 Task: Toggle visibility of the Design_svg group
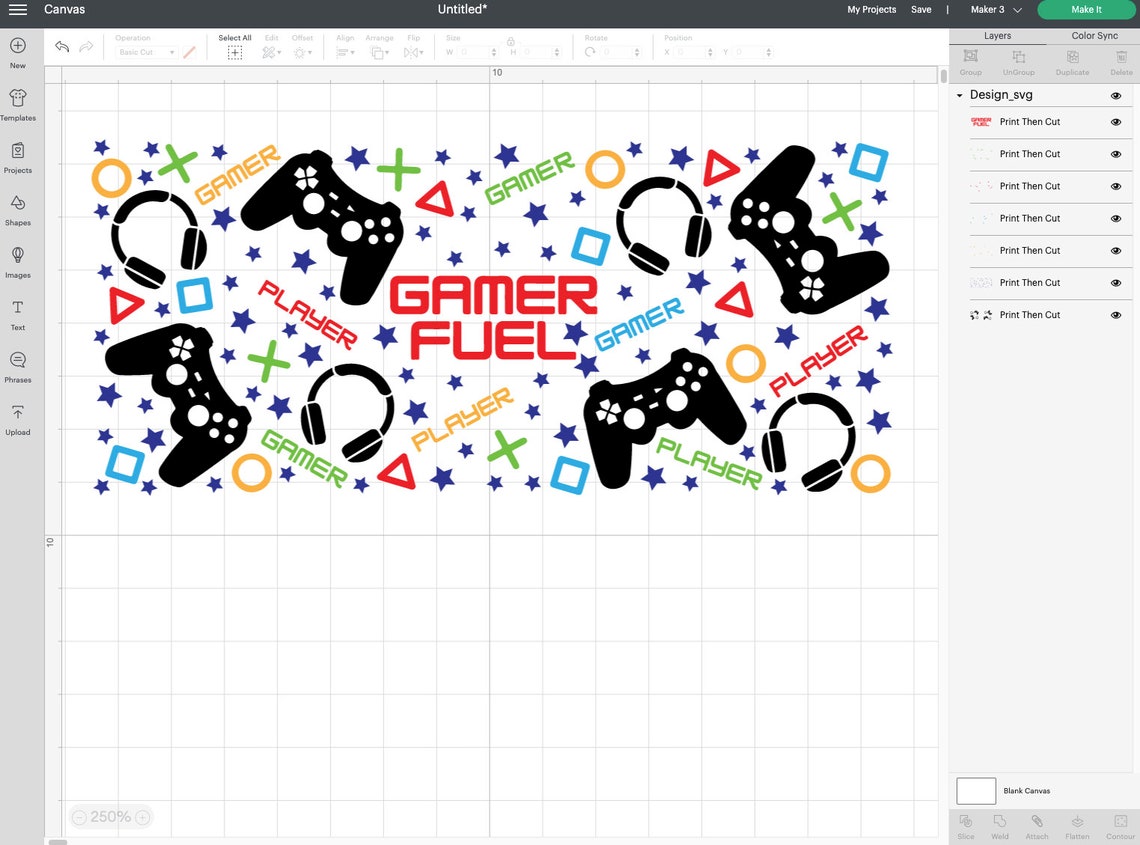[x=1116, y=94]
